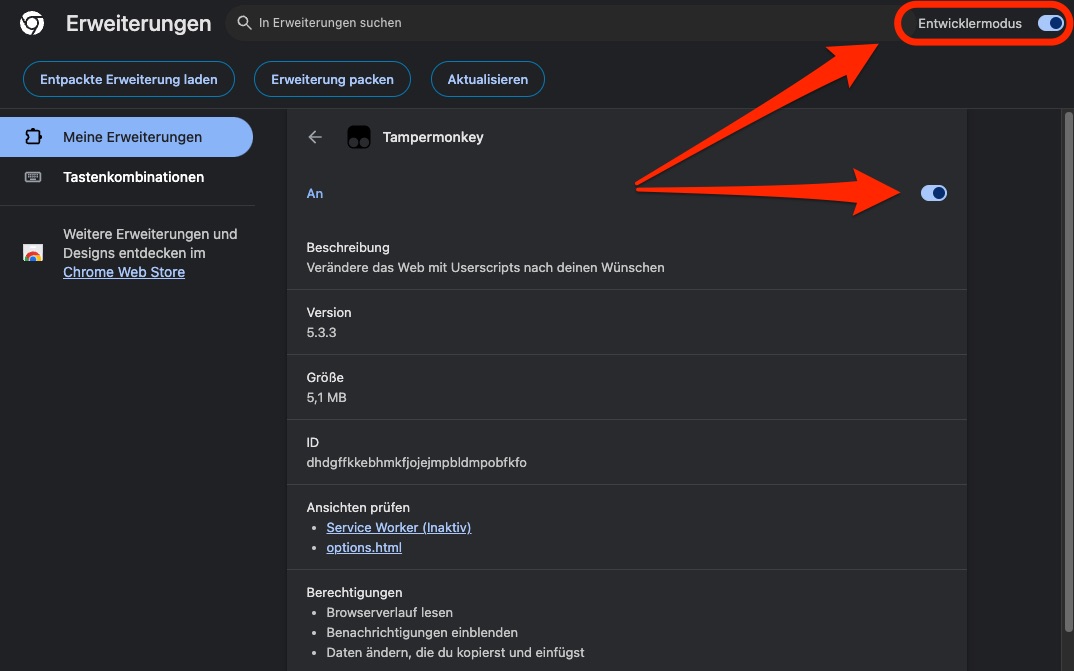Open the Chrome Web Store link
Viewport: 1074px width, 671px height.
(124, 273)
